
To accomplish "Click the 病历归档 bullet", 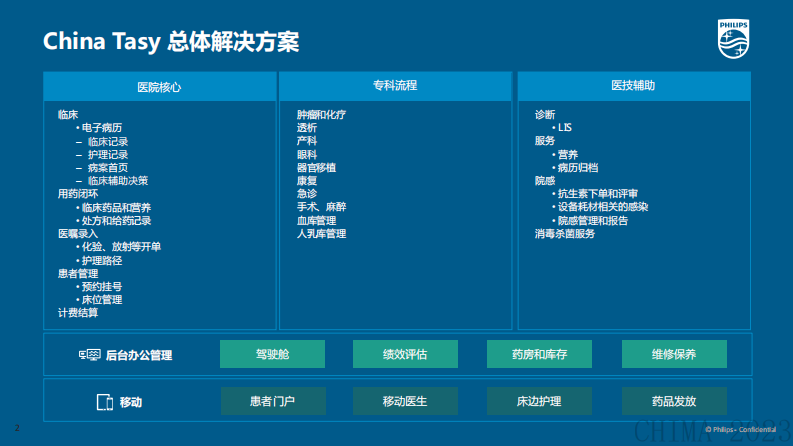I will point(578,167).
